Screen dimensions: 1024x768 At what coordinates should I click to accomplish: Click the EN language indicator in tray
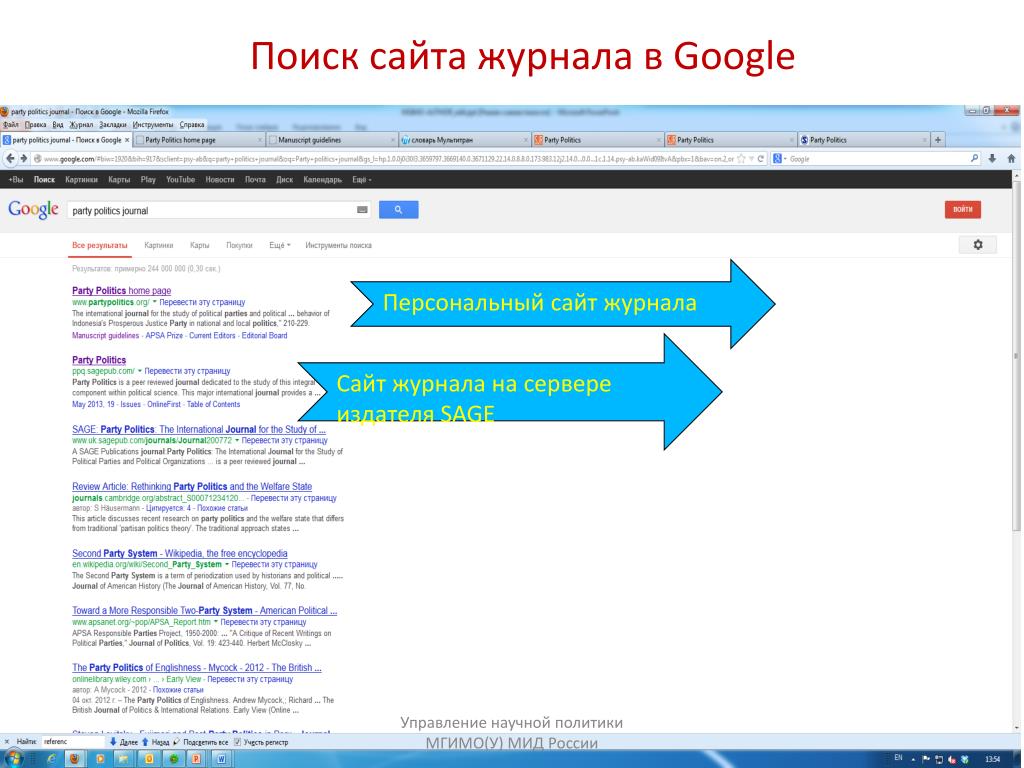[x=898, y=758]
